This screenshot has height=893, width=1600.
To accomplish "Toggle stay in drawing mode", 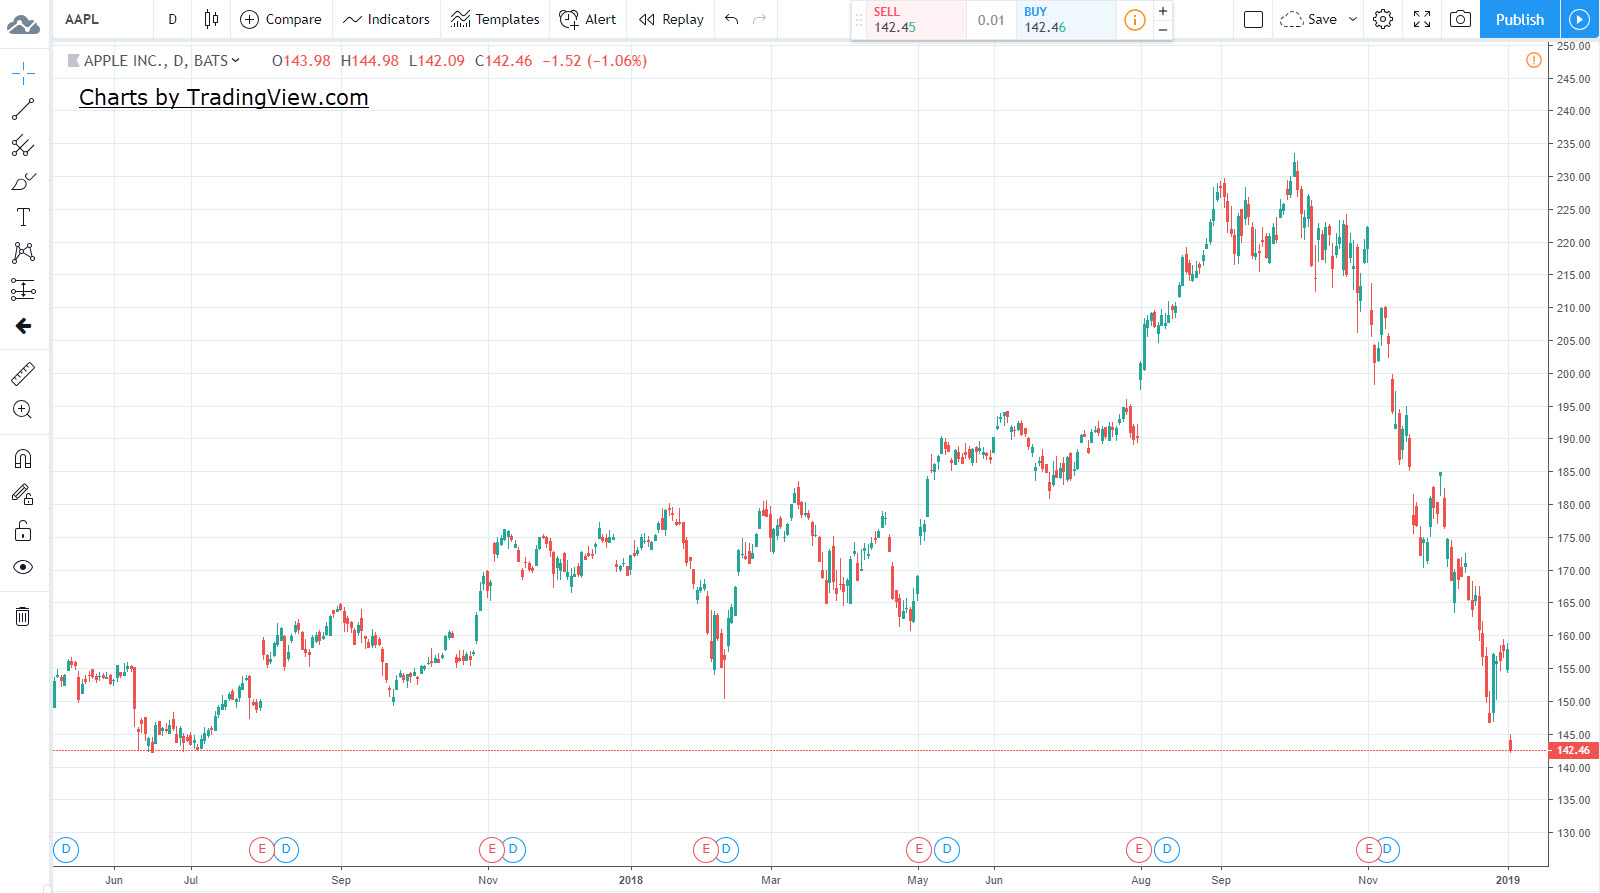I will click(x=23, y=495).
